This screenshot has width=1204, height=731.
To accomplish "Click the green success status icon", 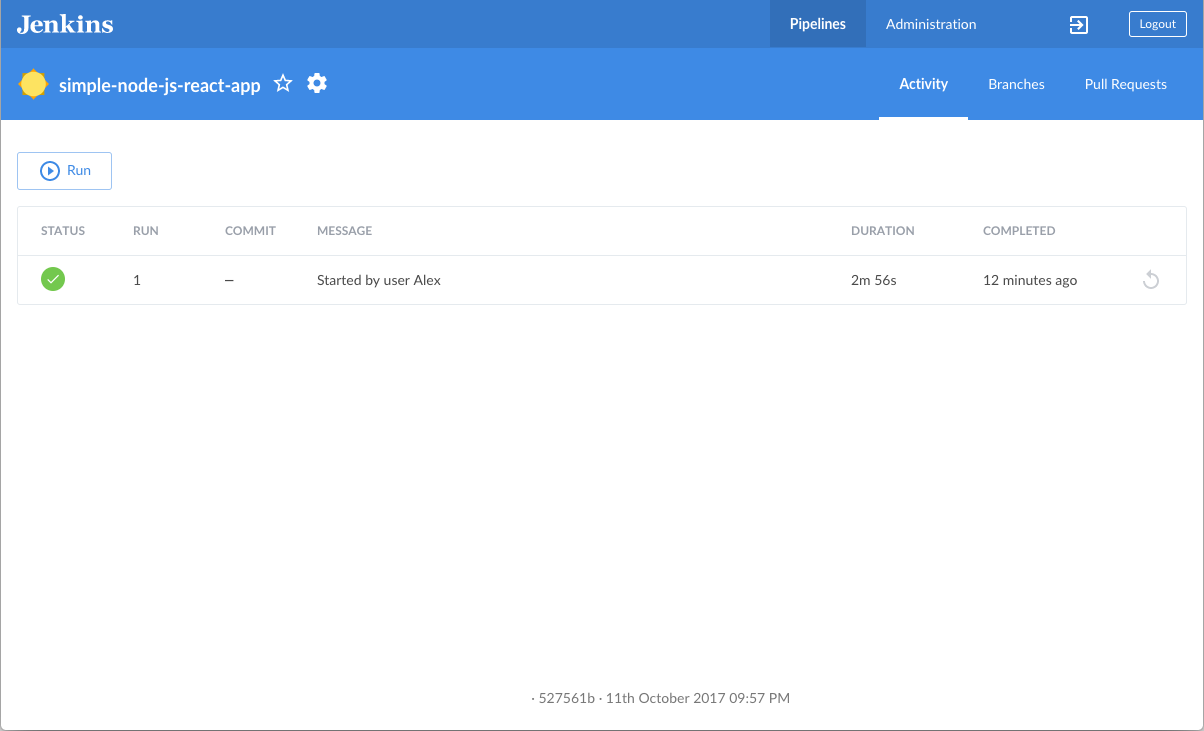I will [x=53, y=280].
